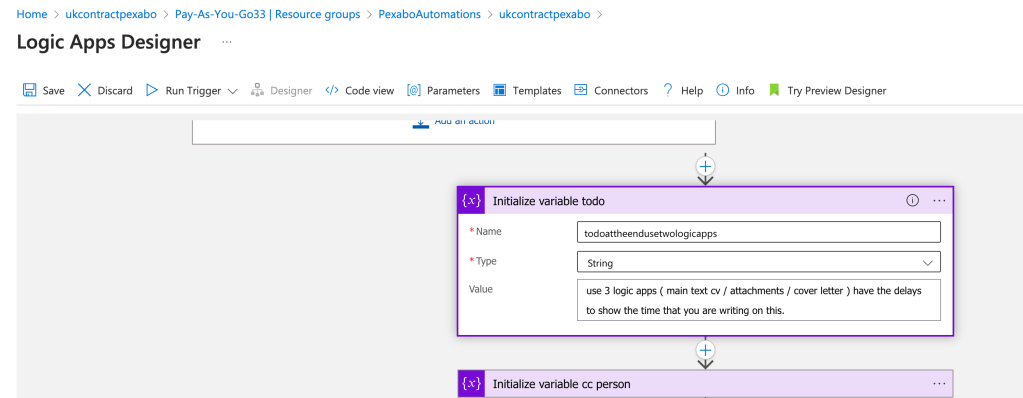
Task: Click the Initialize variable todo header title
Action: point(548,202)
